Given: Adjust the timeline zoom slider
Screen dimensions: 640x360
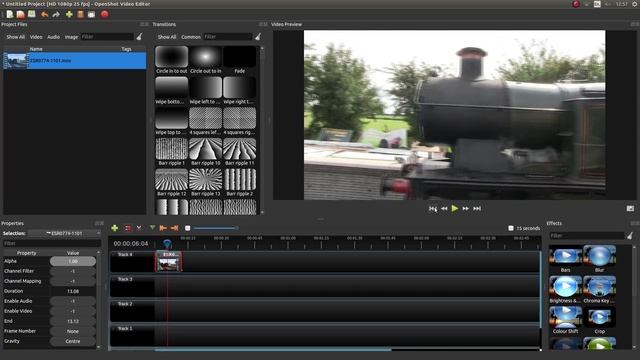Looking at the screenshot, I should tap(215, 228).
